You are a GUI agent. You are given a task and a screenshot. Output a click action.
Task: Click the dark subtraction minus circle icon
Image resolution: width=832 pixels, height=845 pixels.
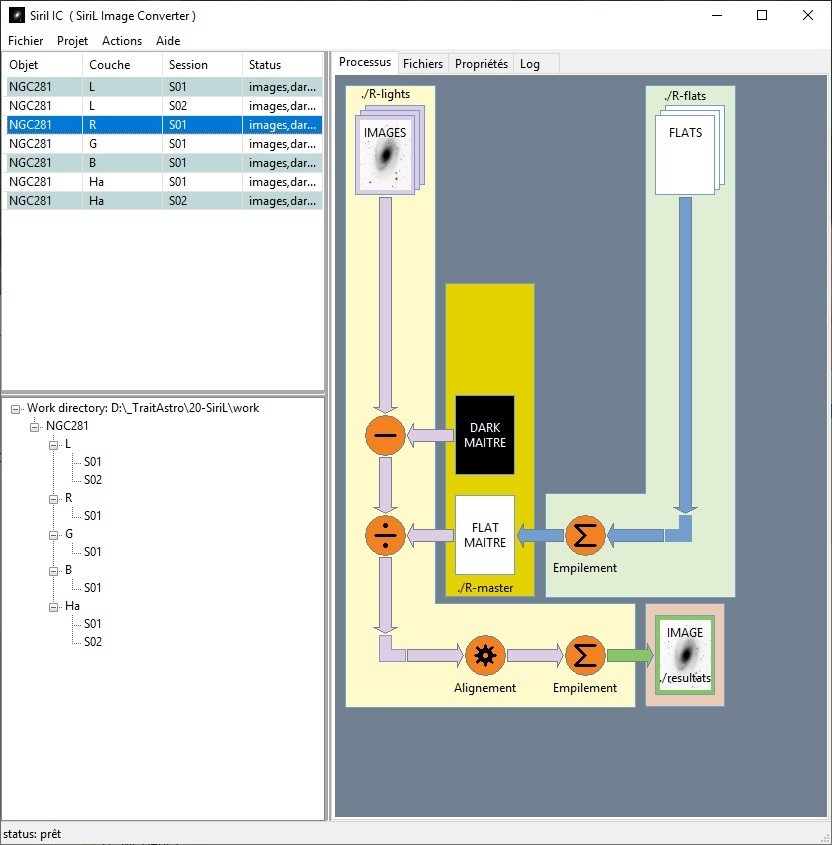[x=385, y=435]
